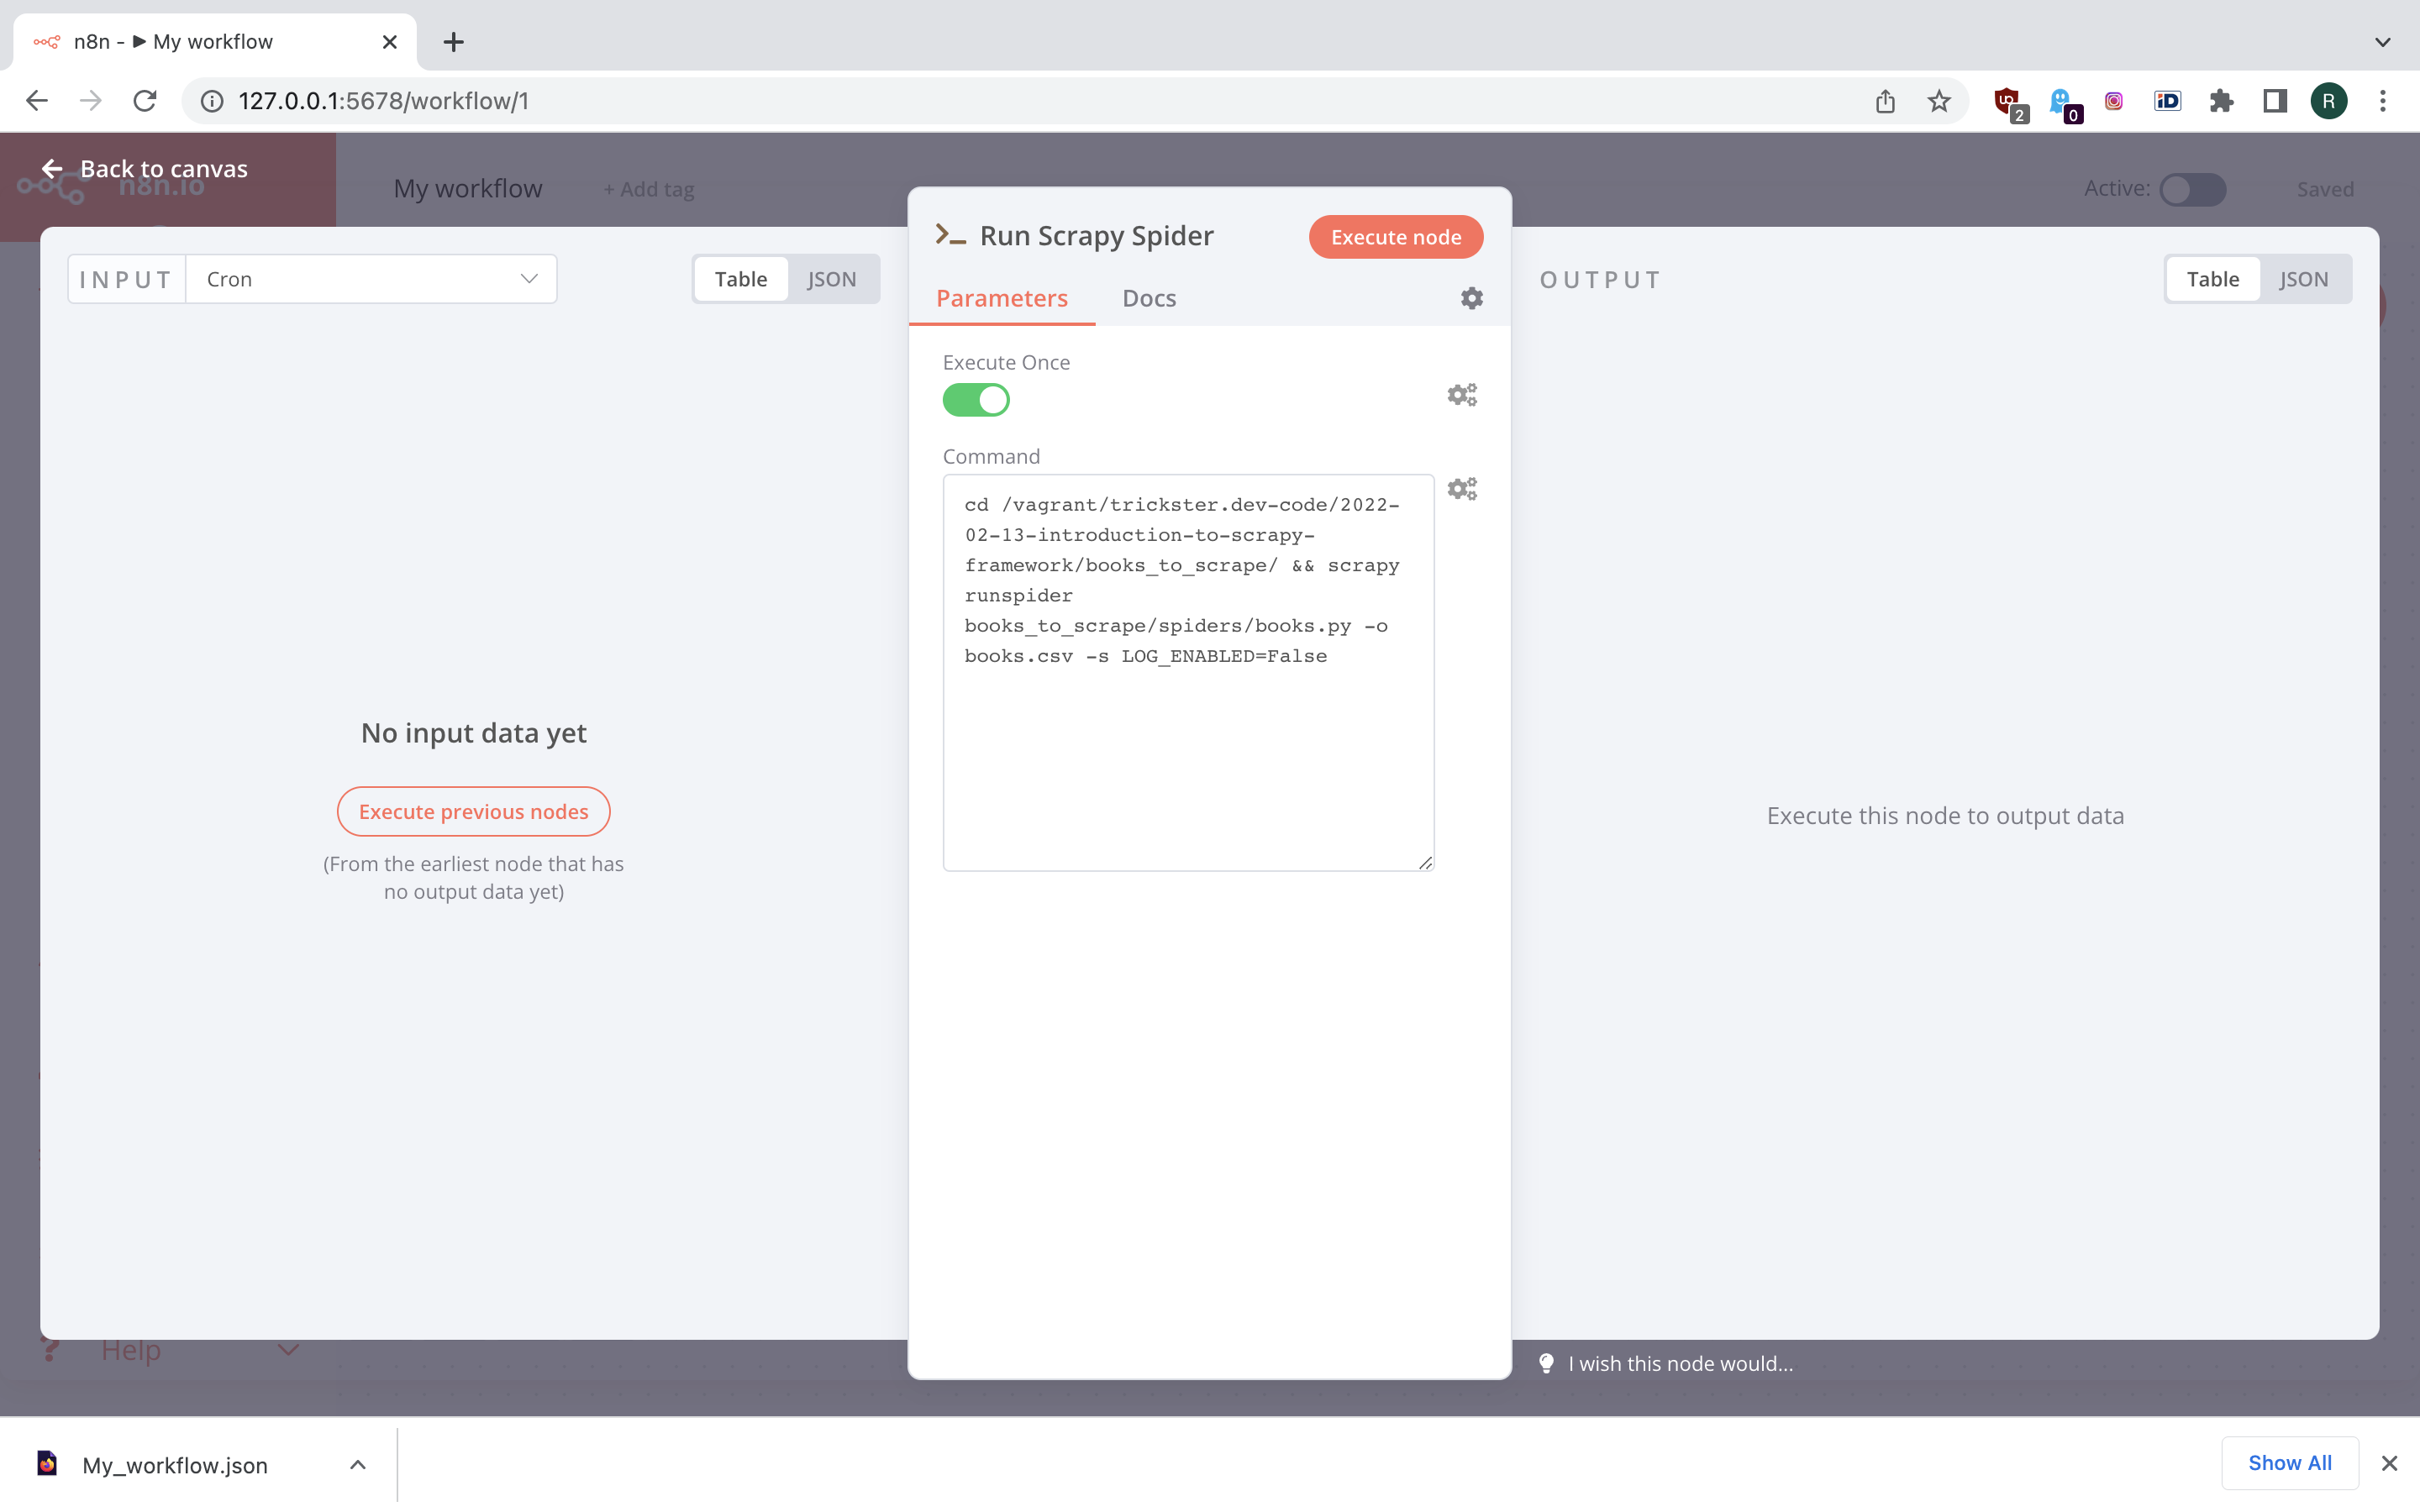Select JSON view in Output panel
This screenshot has width=2420, height=1512.
[2303, 279]
